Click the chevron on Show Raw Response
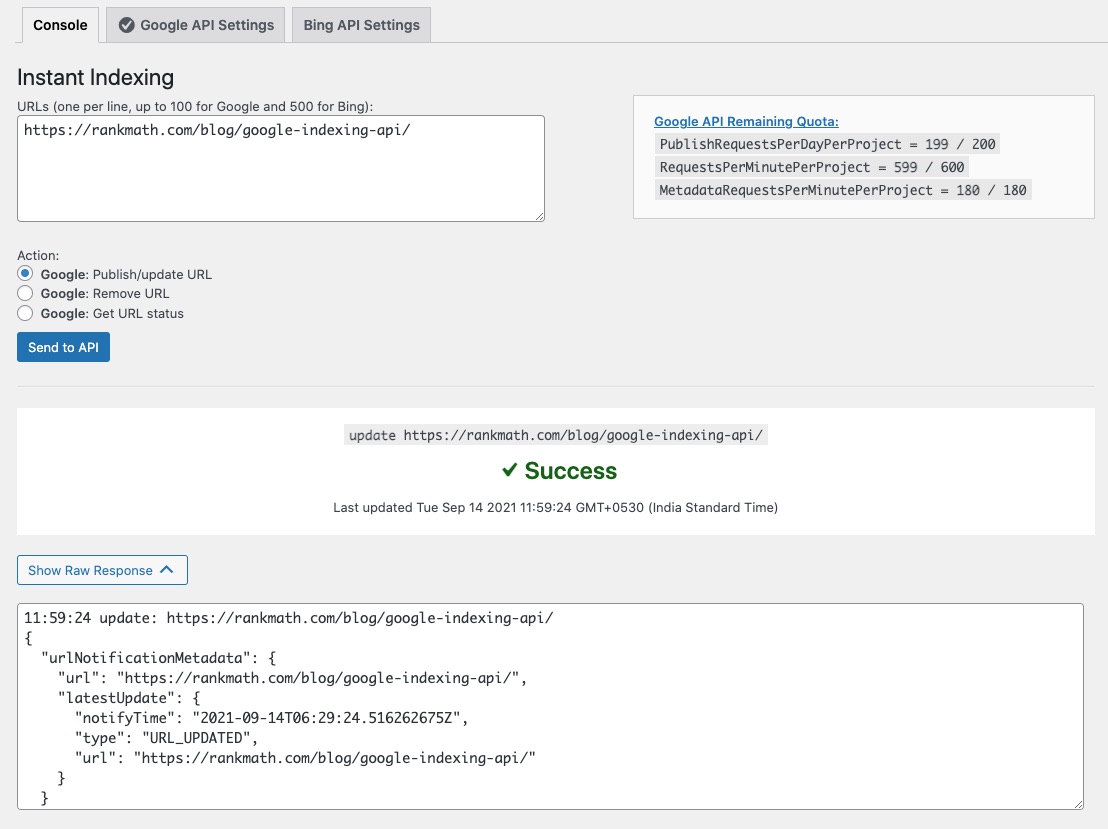1108x829 pixels. [167, 570]
